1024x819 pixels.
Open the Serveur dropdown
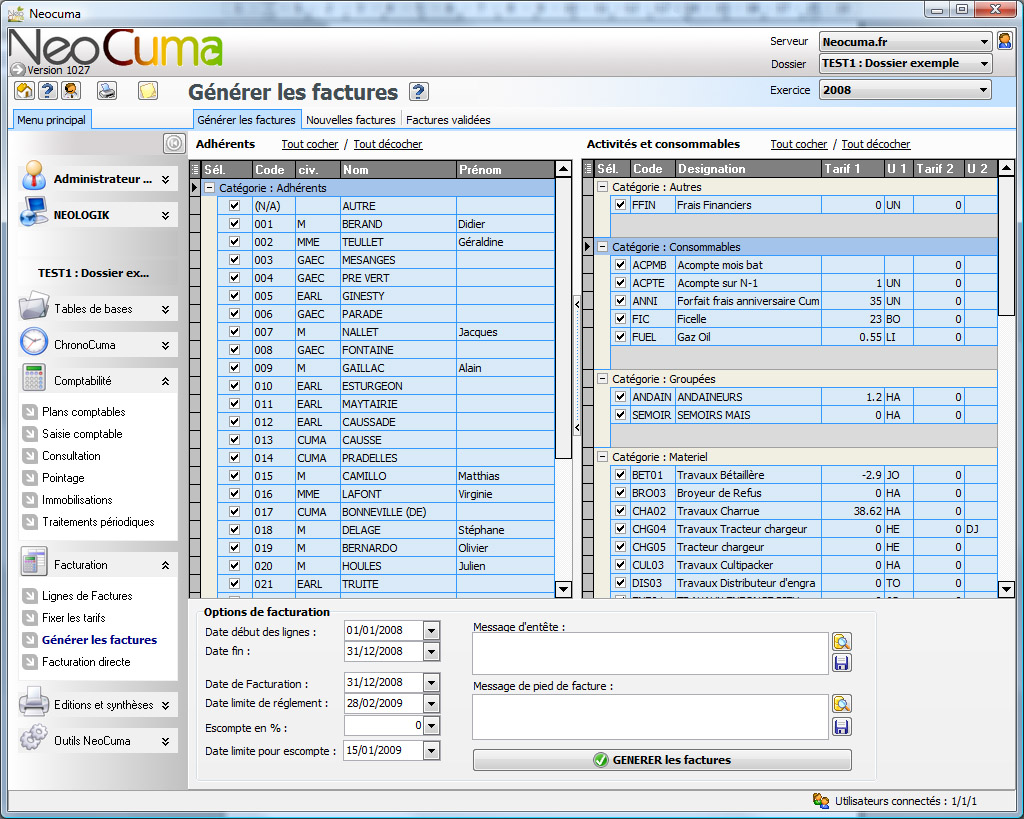pyautogui.click(x=984, y=42)
